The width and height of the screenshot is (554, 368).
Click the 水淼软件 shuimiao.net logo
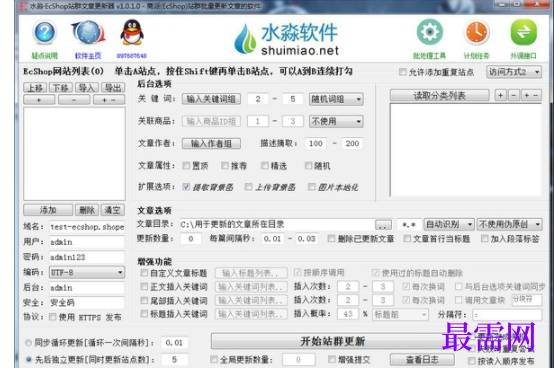pyautogui.click(x=286, y=39)
